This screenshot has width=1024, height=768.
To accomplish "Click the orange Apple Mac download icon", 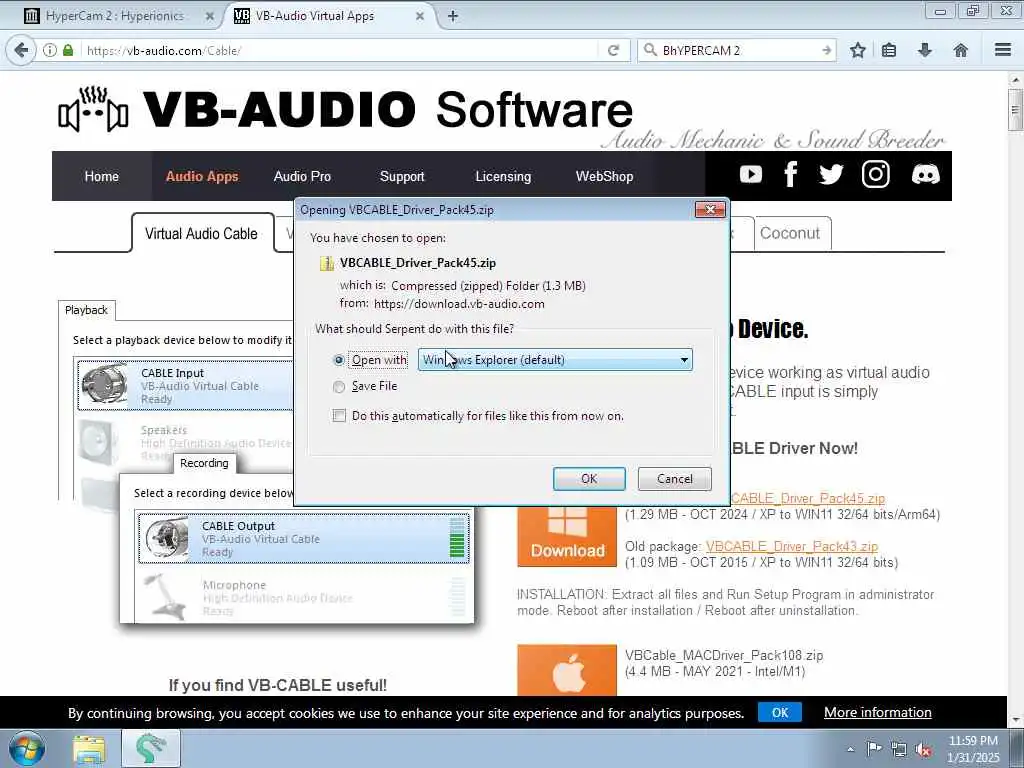I will [x=567, y=671].
